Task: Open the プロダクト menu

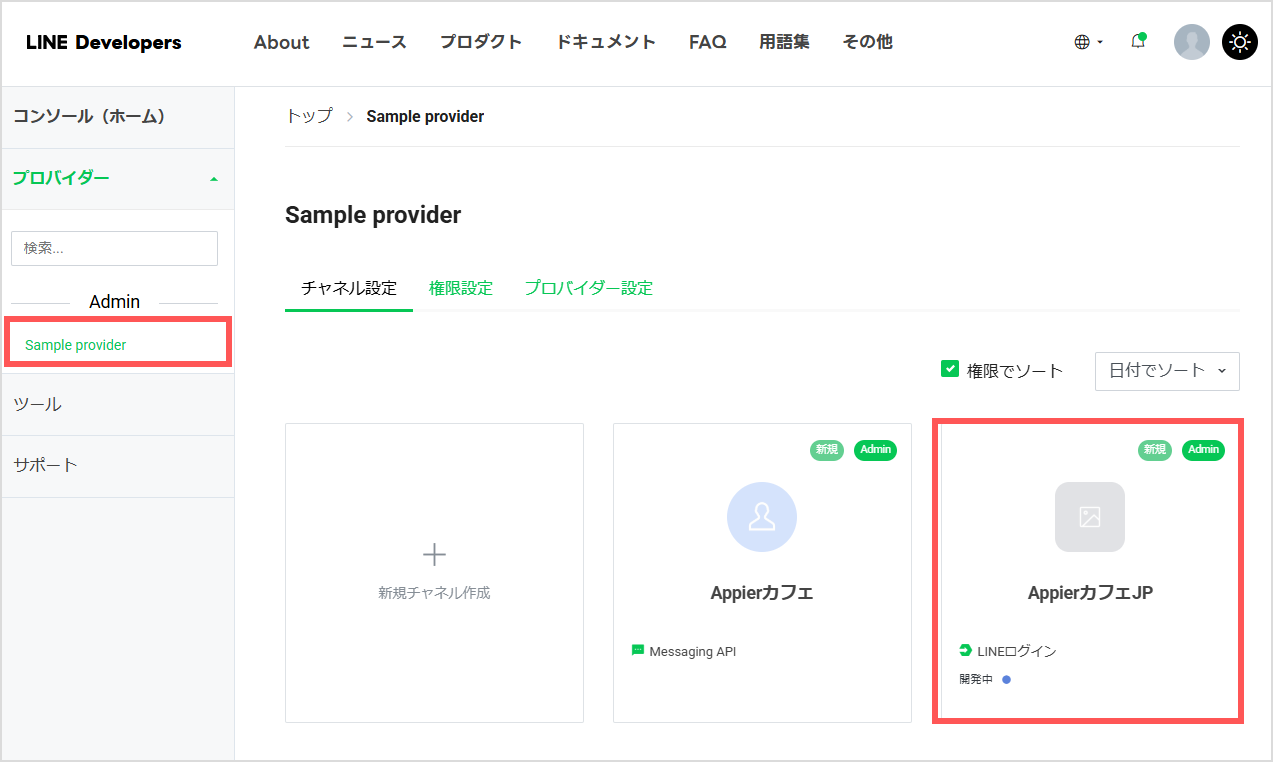Action: (481, 42)
